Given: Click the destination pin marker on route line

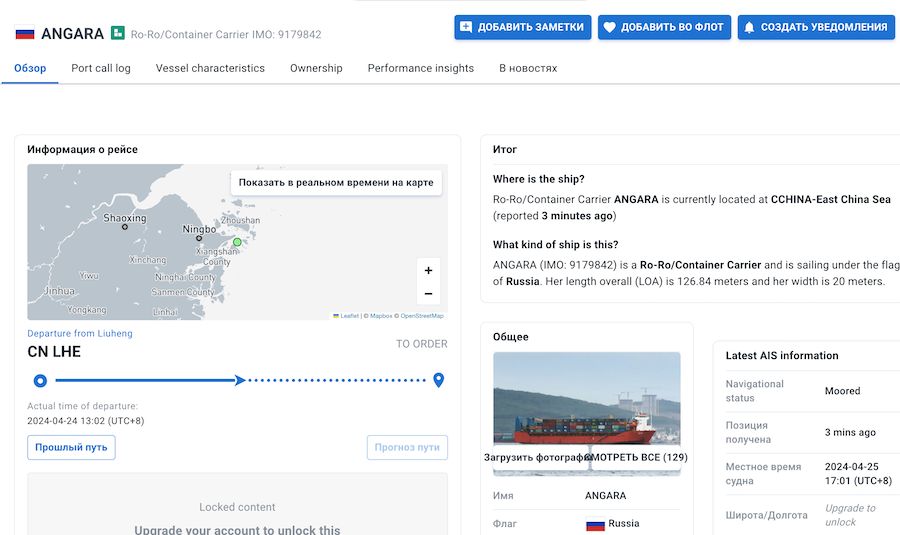Looking at the screenshot, I should point(439,380).
